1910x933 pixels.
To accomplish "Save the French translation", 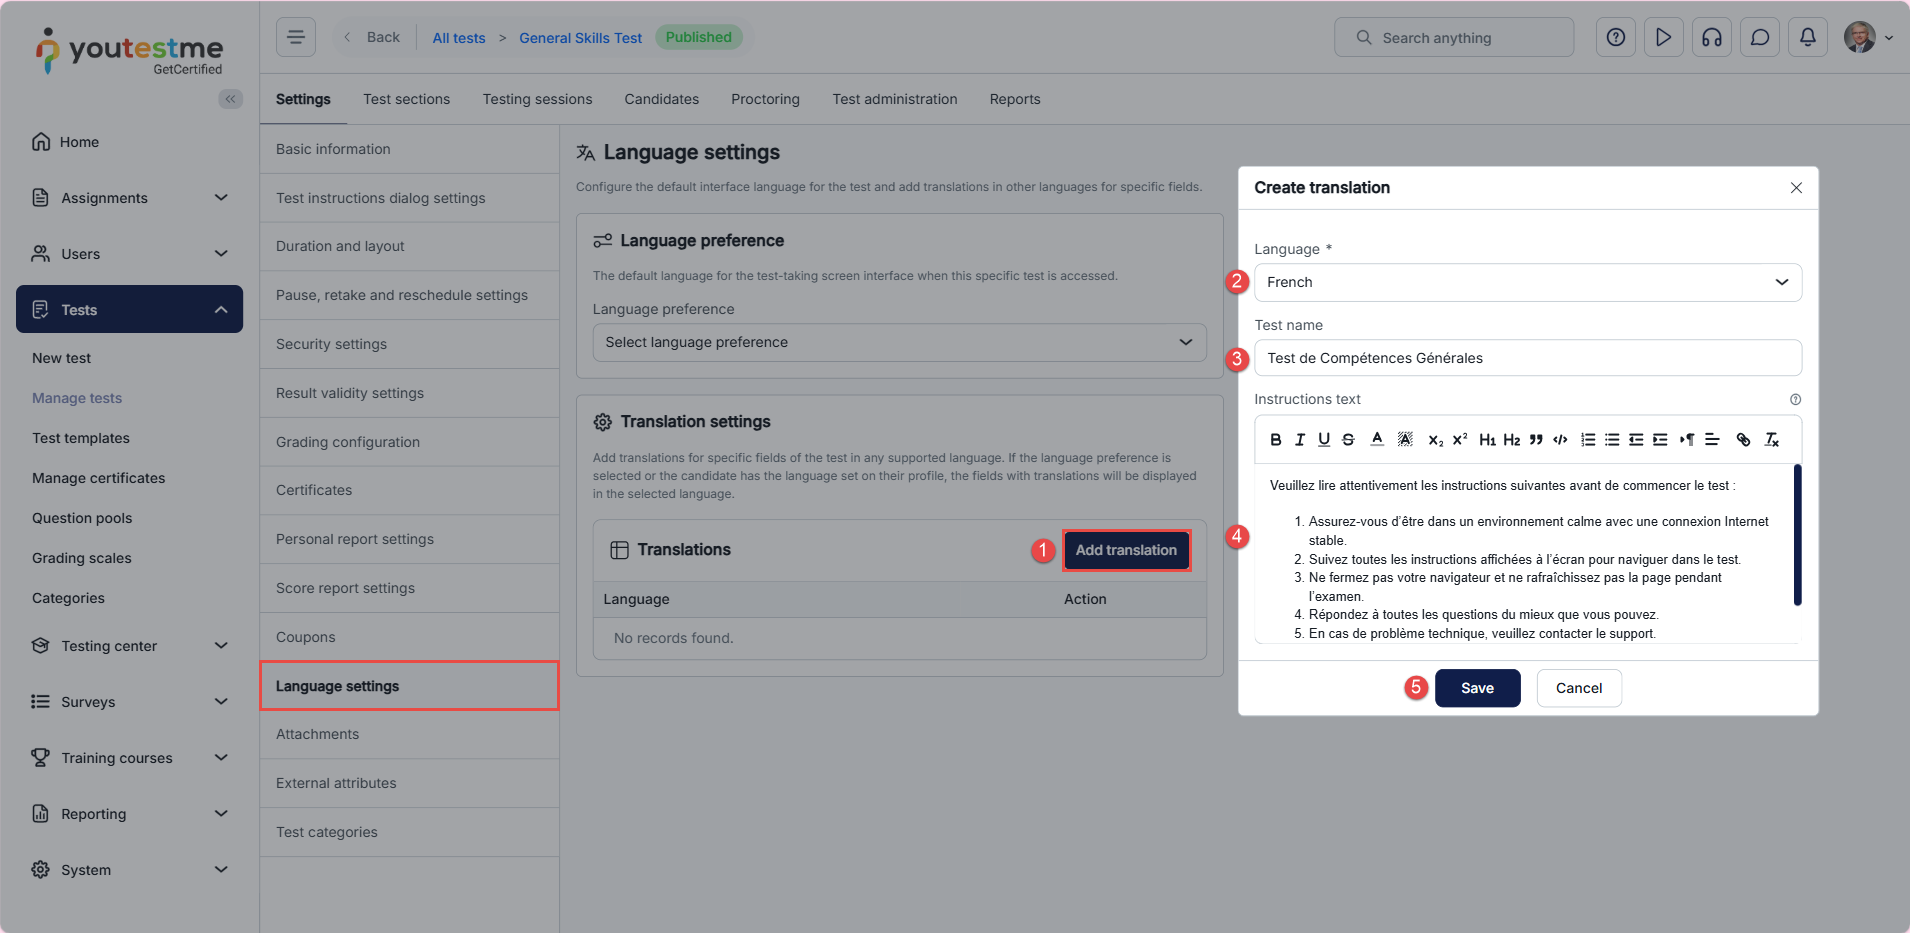I will click(1477, 688).
